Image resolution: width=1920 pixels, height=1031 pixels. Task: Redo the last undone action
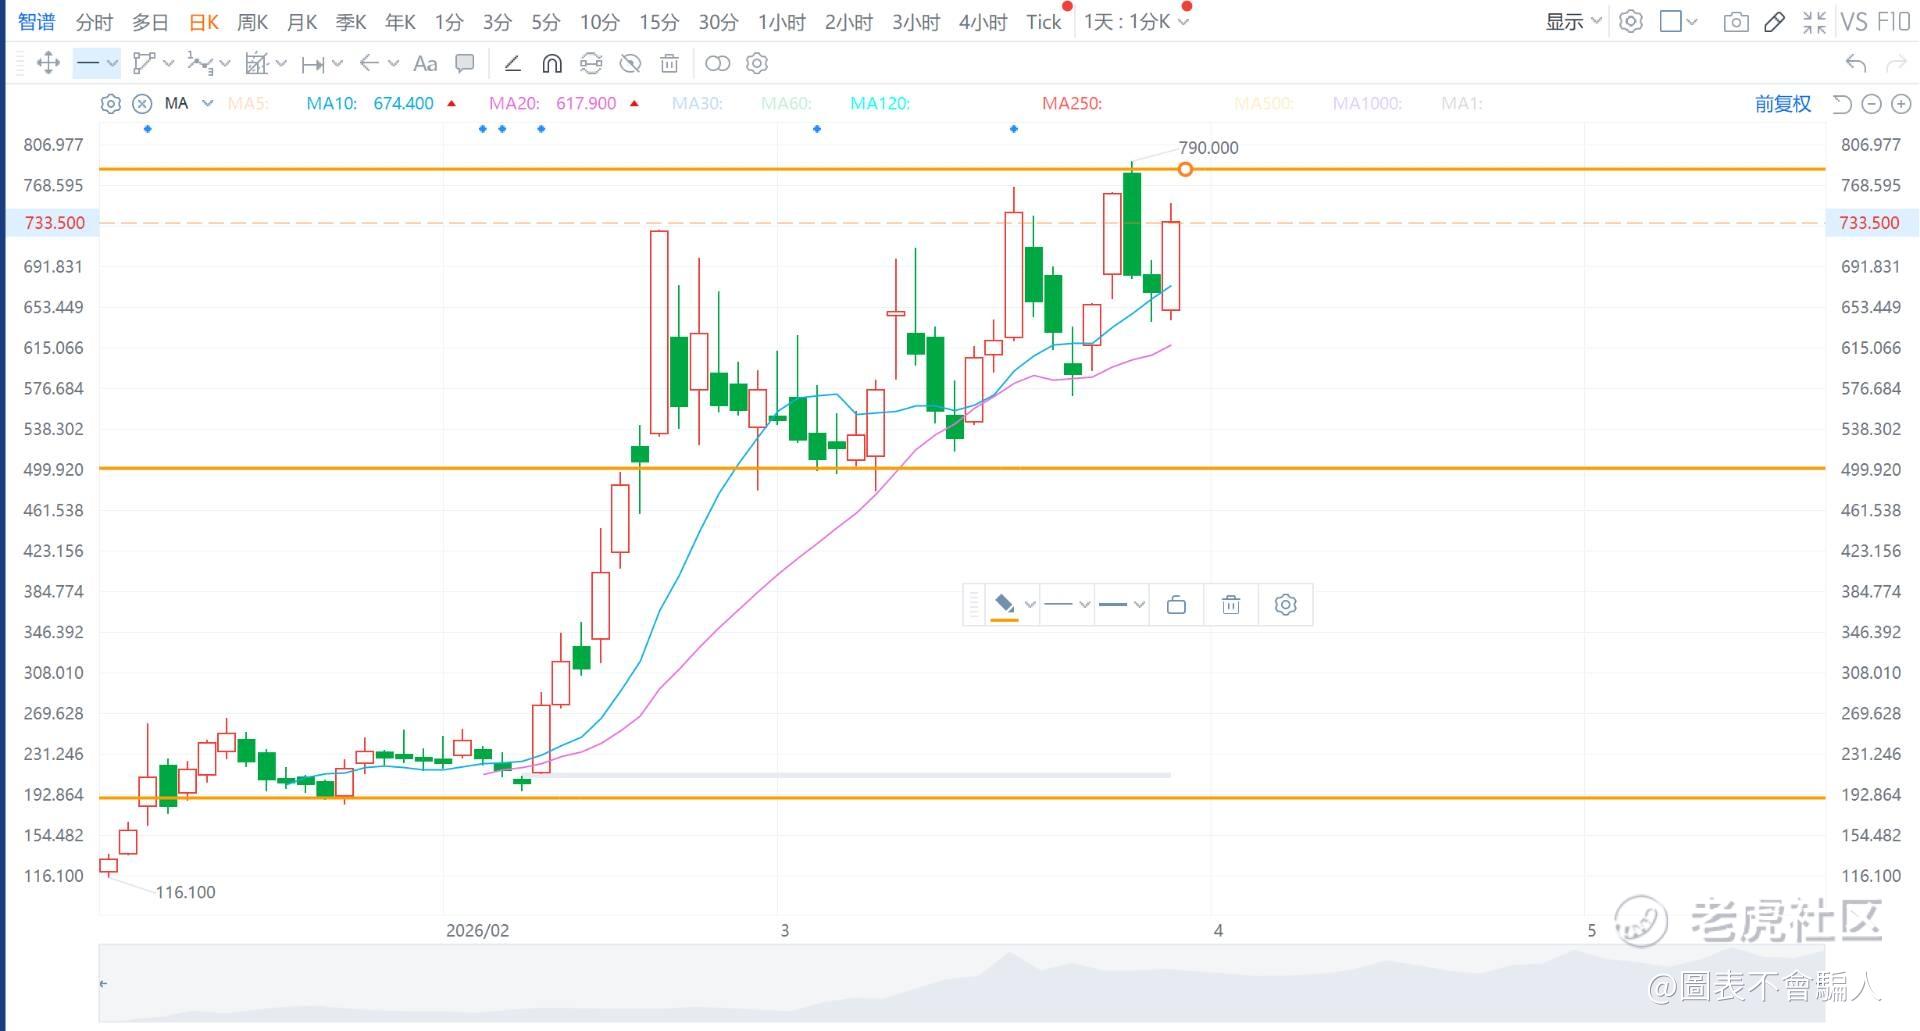pos(1895,63)
